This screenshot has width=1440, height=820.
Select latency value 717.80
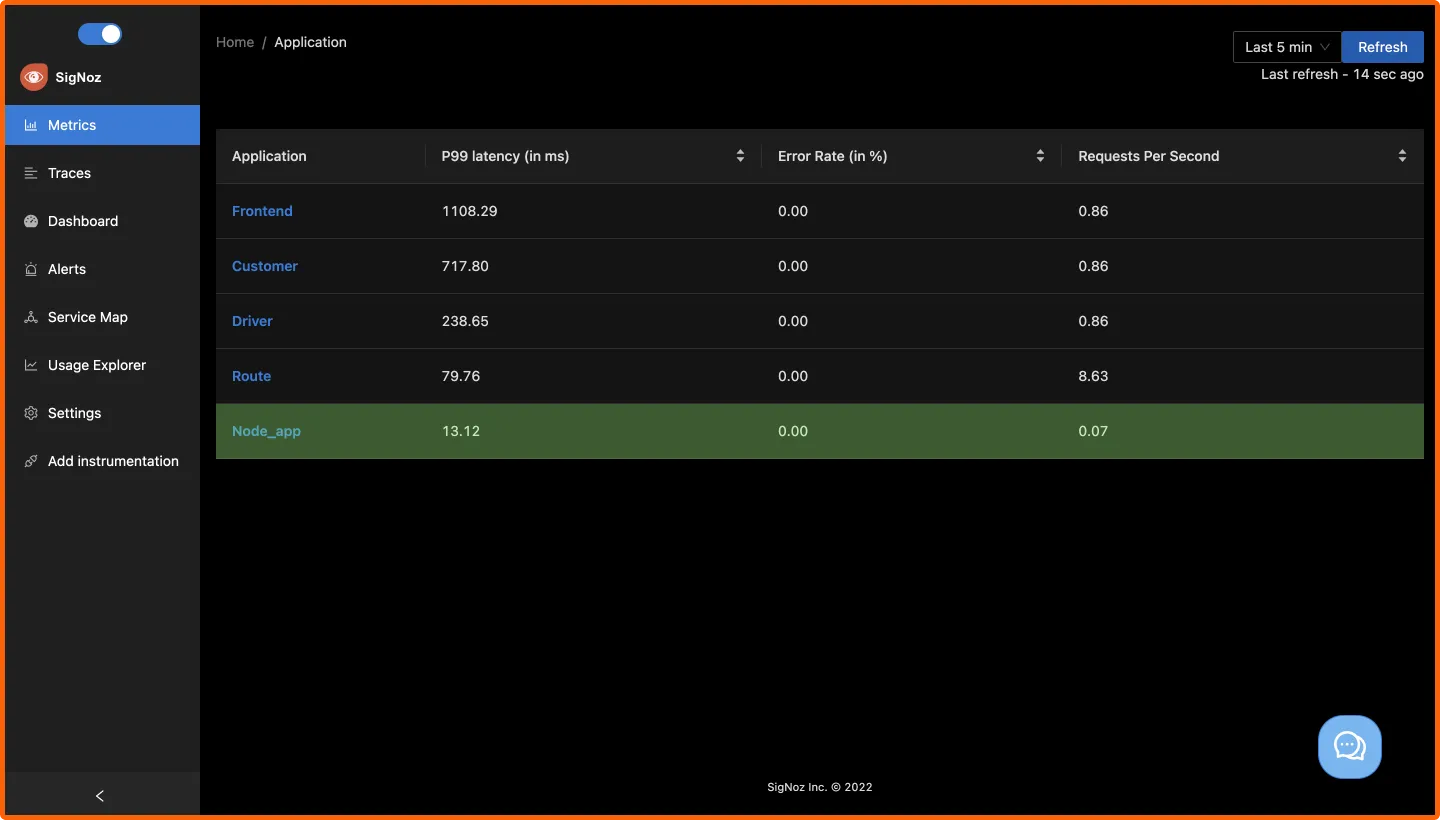(465, 266)
